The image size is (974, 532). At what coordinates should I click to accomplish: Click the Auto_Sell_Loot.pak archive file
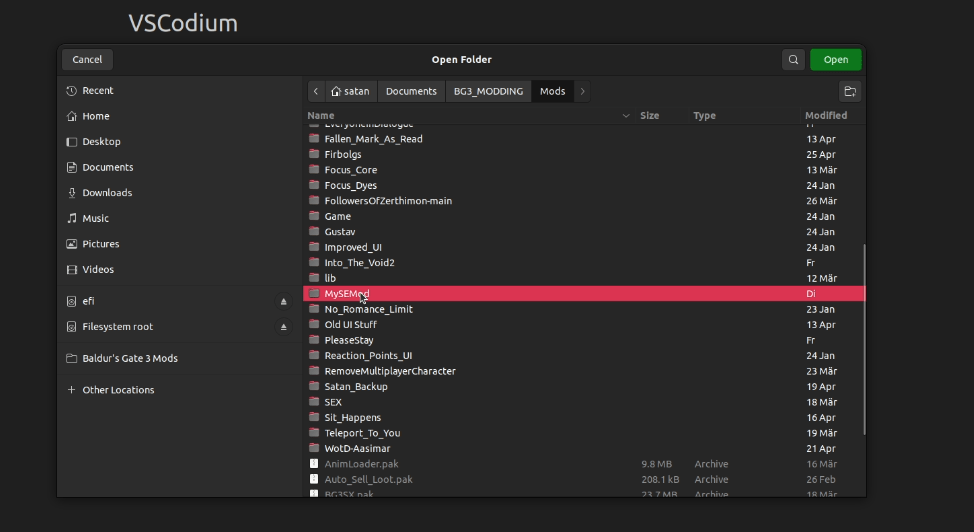[x=584, y=480]
